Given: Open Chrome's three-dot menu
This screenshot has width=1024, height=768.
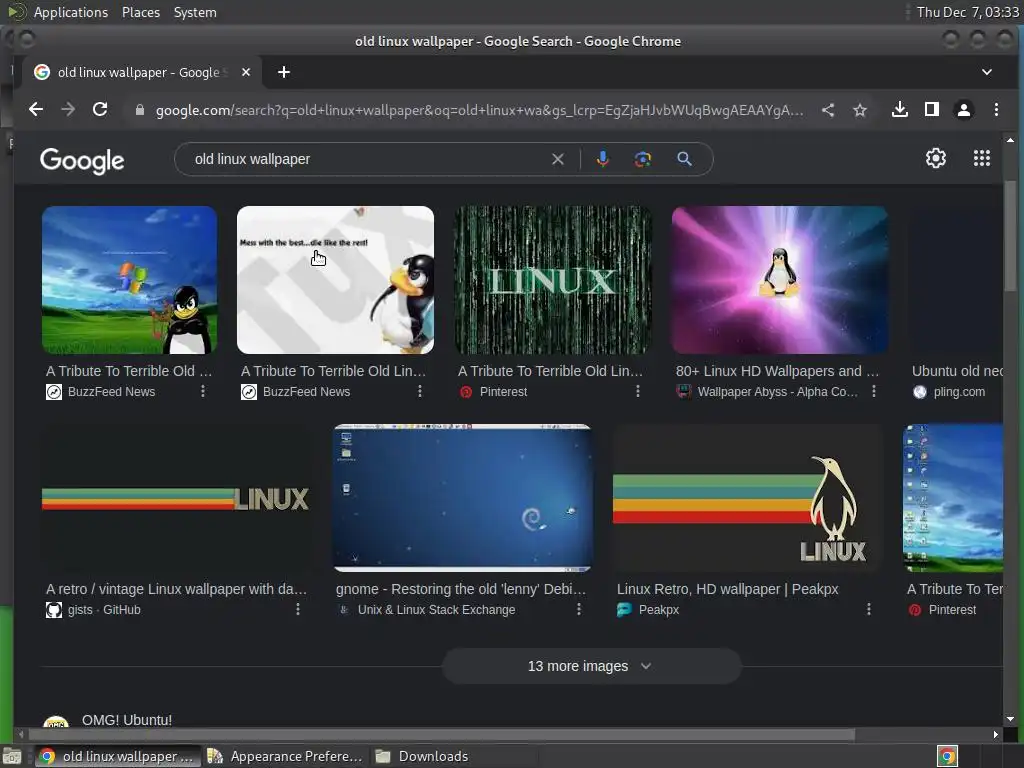Looking at the screenshot, I should [x=996, y=110].
